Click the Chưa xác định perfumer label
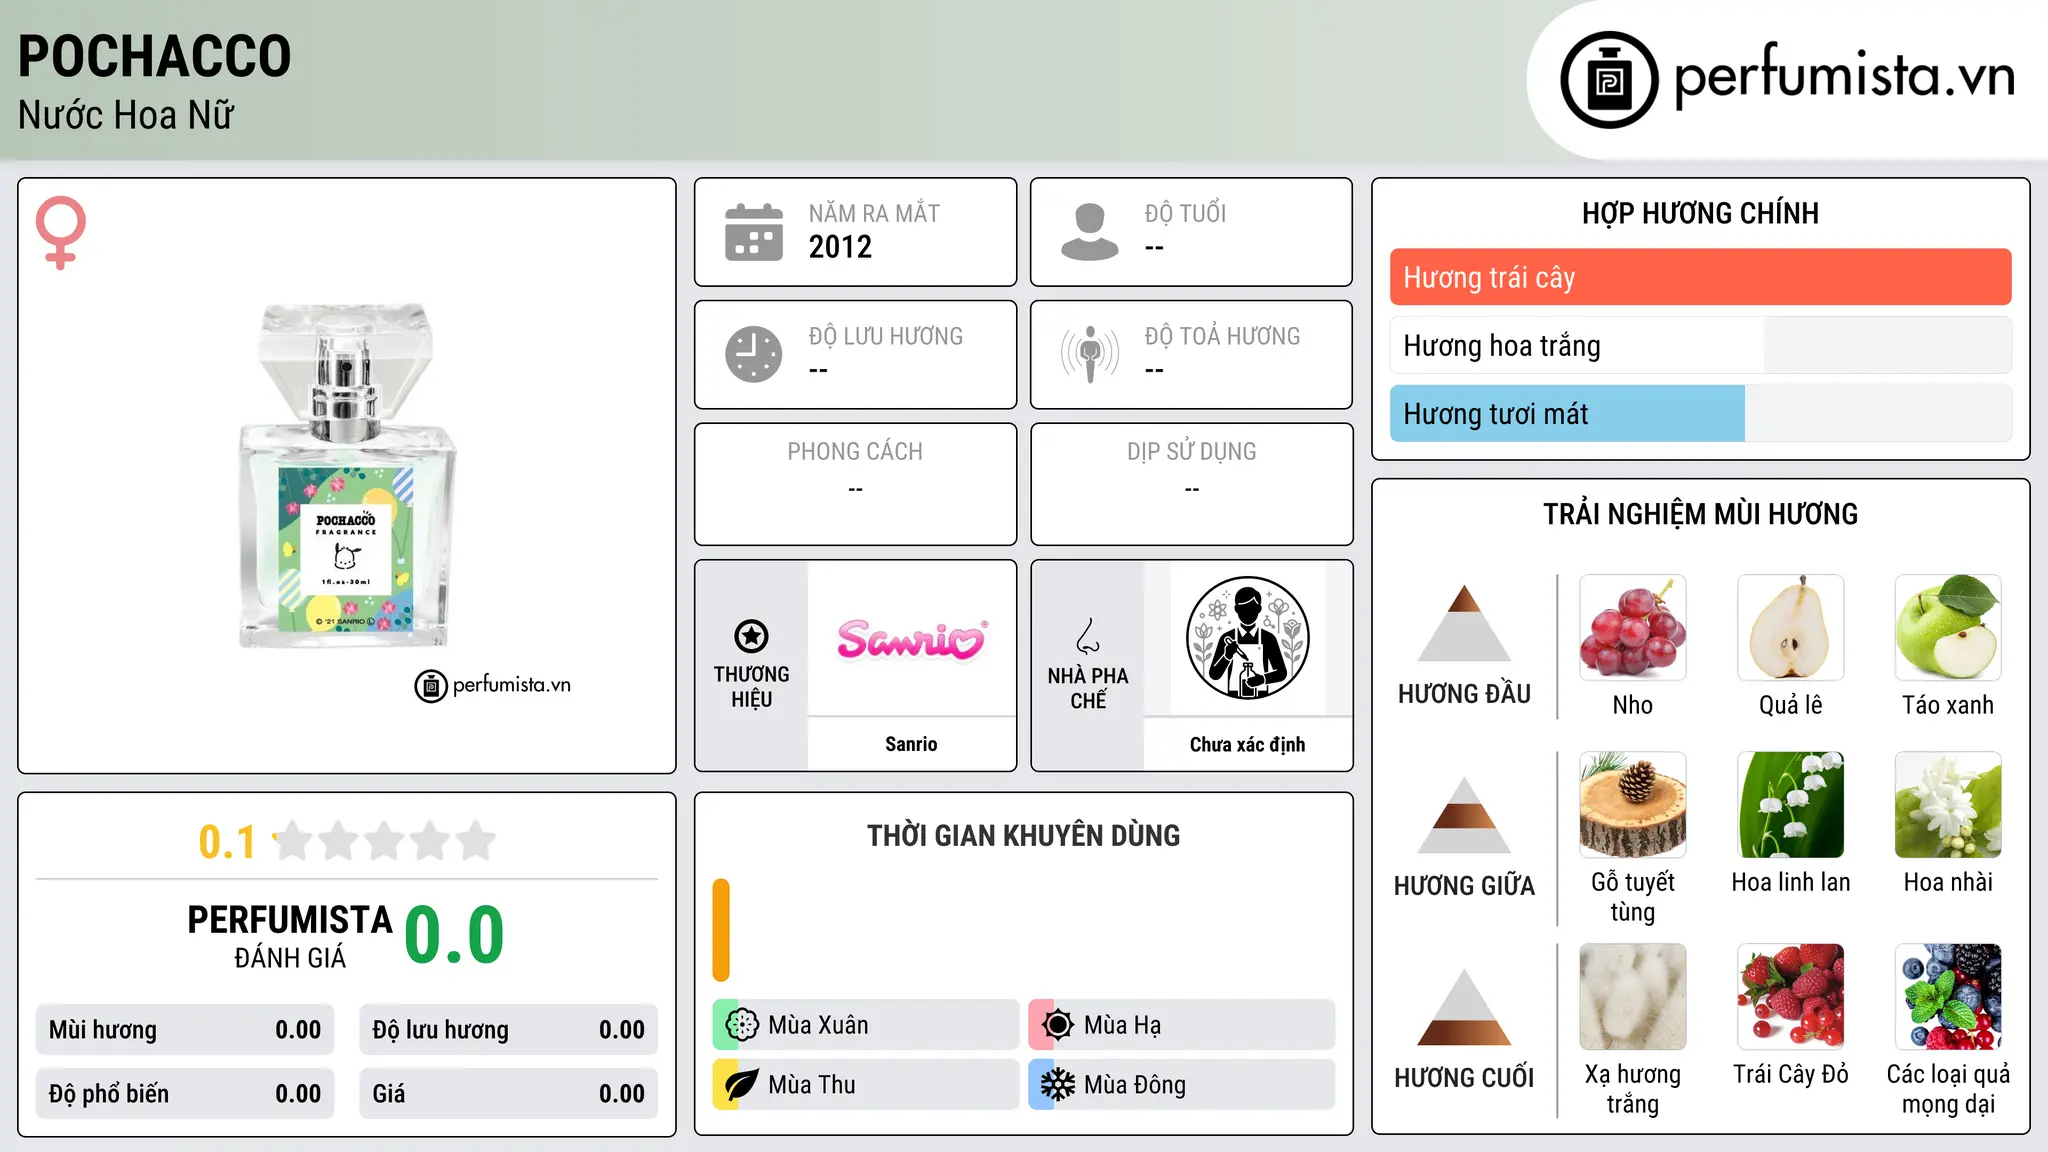2048x1152 pixels. pos(1247,744)
